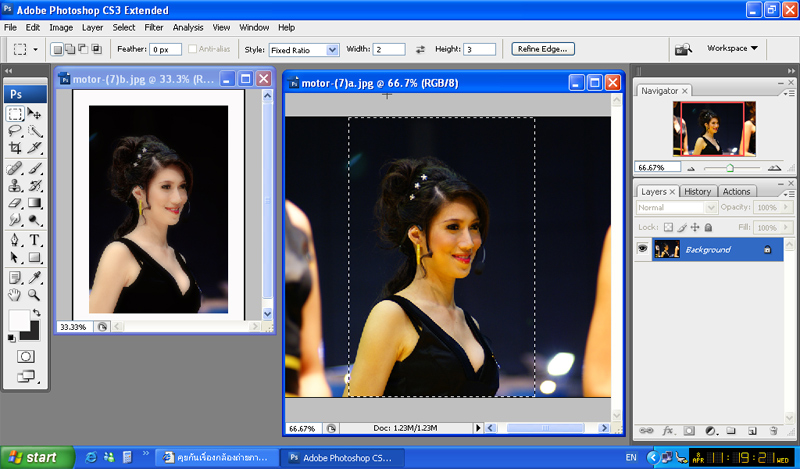Hide the Background layer via eye icon

643,249
